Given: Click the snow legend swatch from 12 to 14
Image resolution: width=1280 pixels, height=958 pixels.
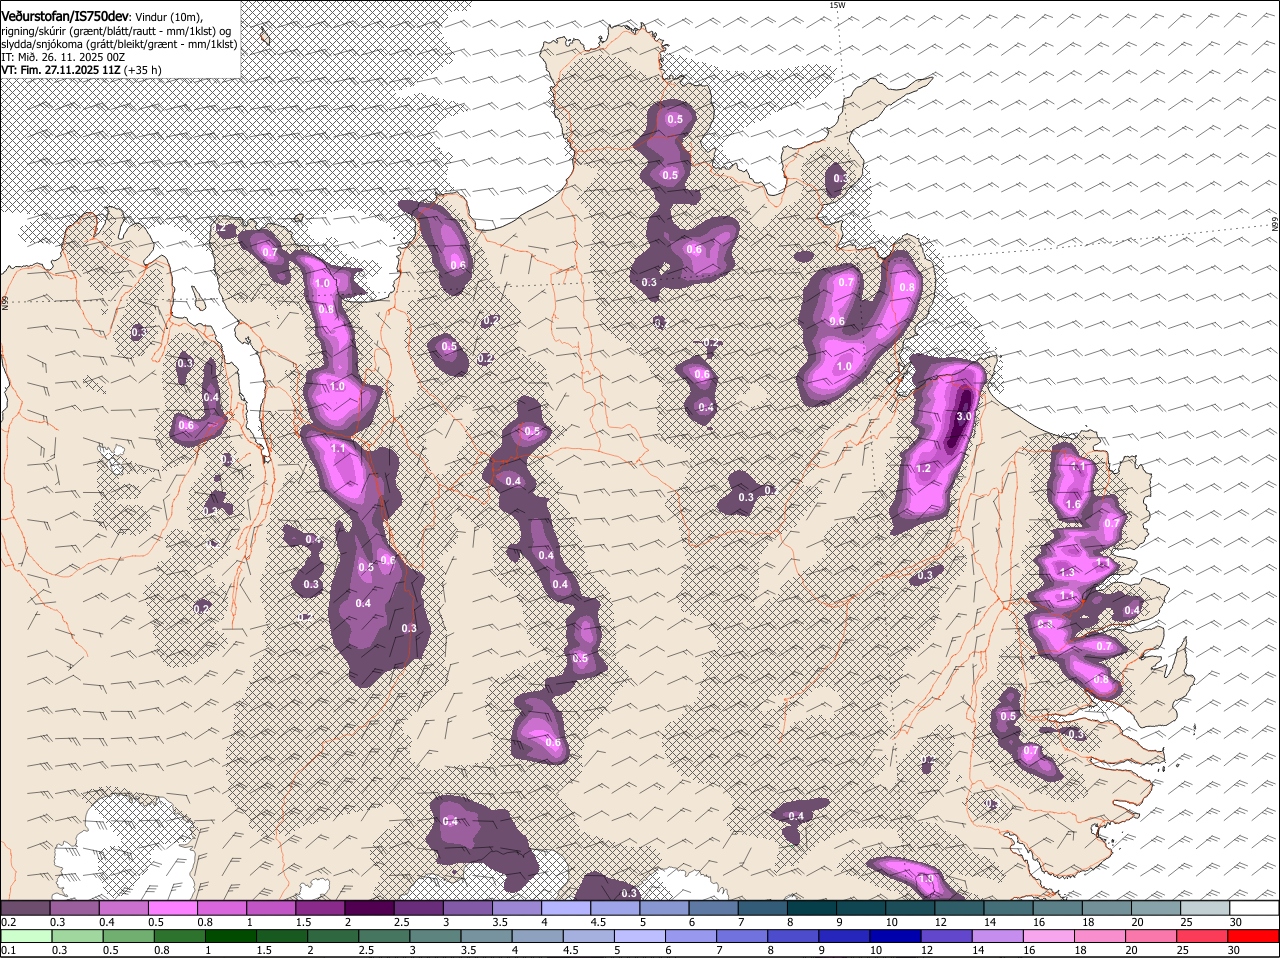Looking at the screenshot, I should 960,908.
